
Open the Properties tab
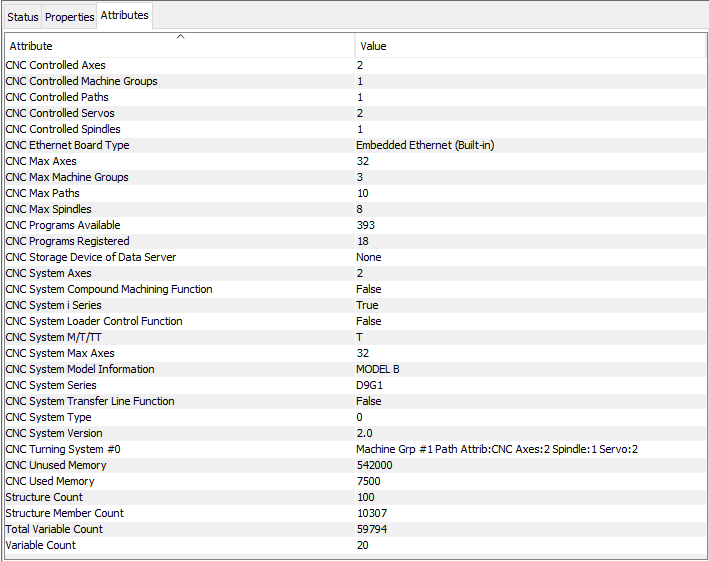pyautogui.click(x=69, y=17)
